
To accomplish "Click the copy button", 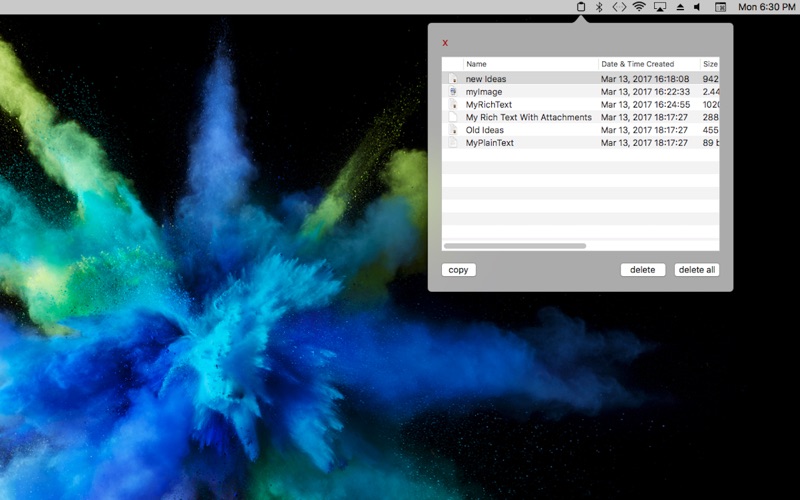I will (x=458, y=270).
